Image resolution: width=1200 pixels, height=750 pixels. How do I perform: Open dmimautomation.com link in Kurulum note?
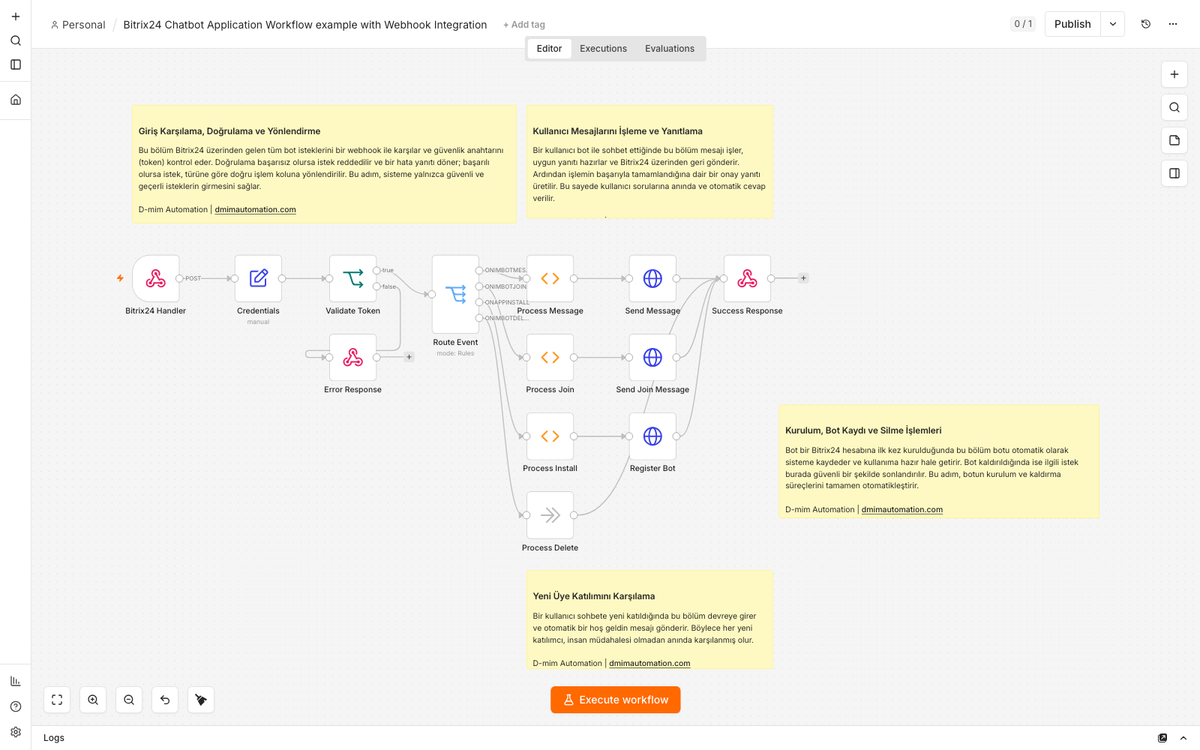902,509
